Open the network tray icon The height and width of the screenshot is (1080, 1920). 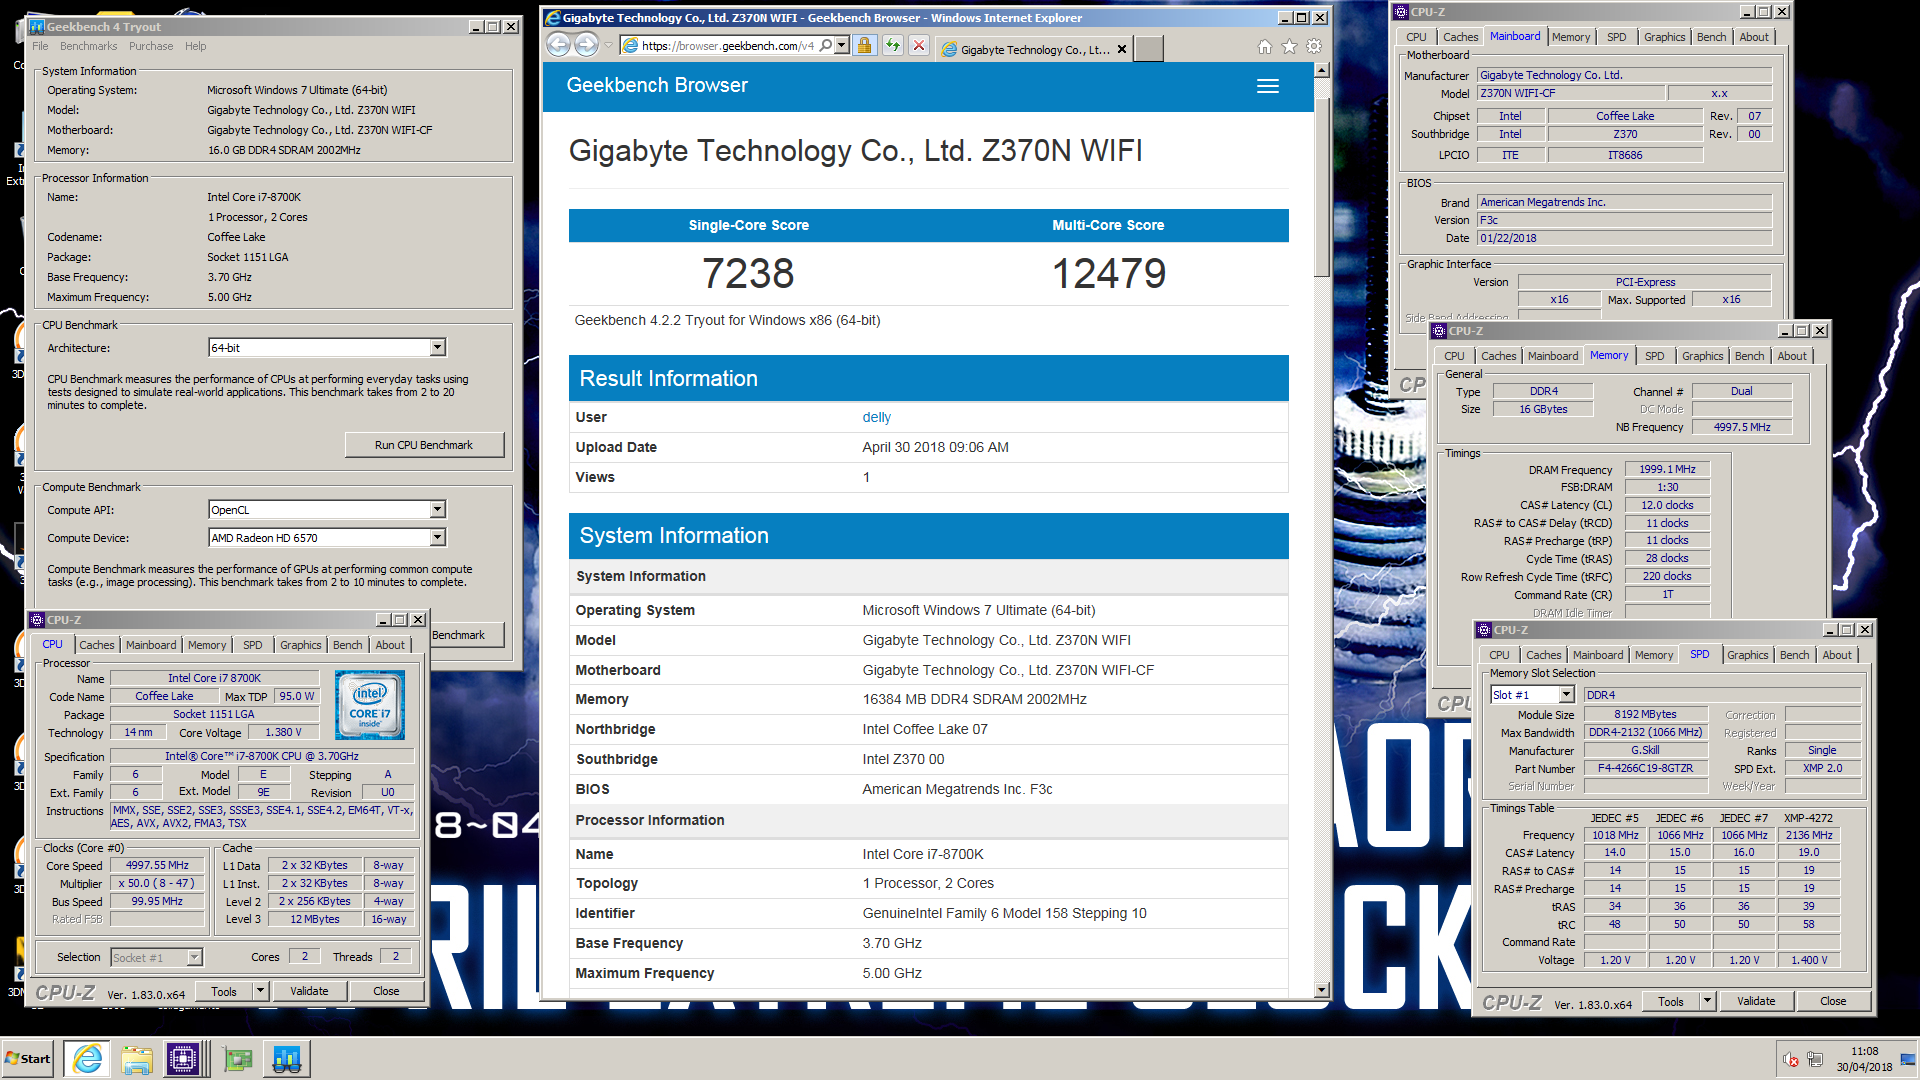(1815, 1059)
